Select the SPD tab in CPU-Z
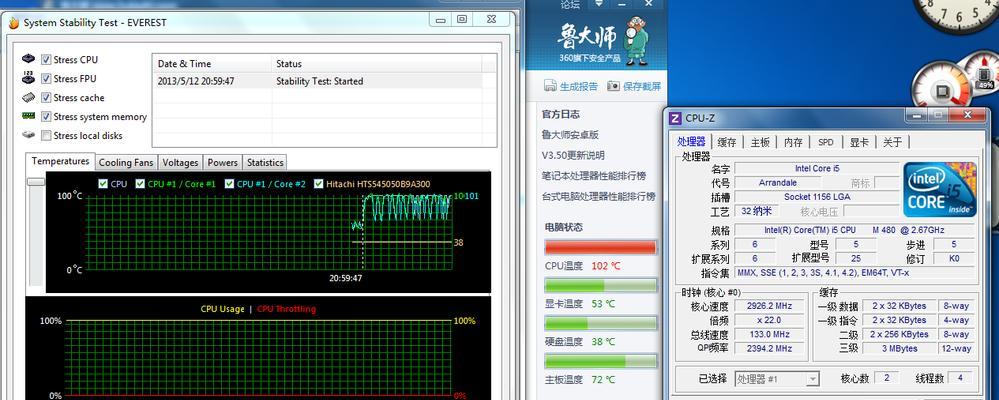999x400 pixels. (826, 142)
